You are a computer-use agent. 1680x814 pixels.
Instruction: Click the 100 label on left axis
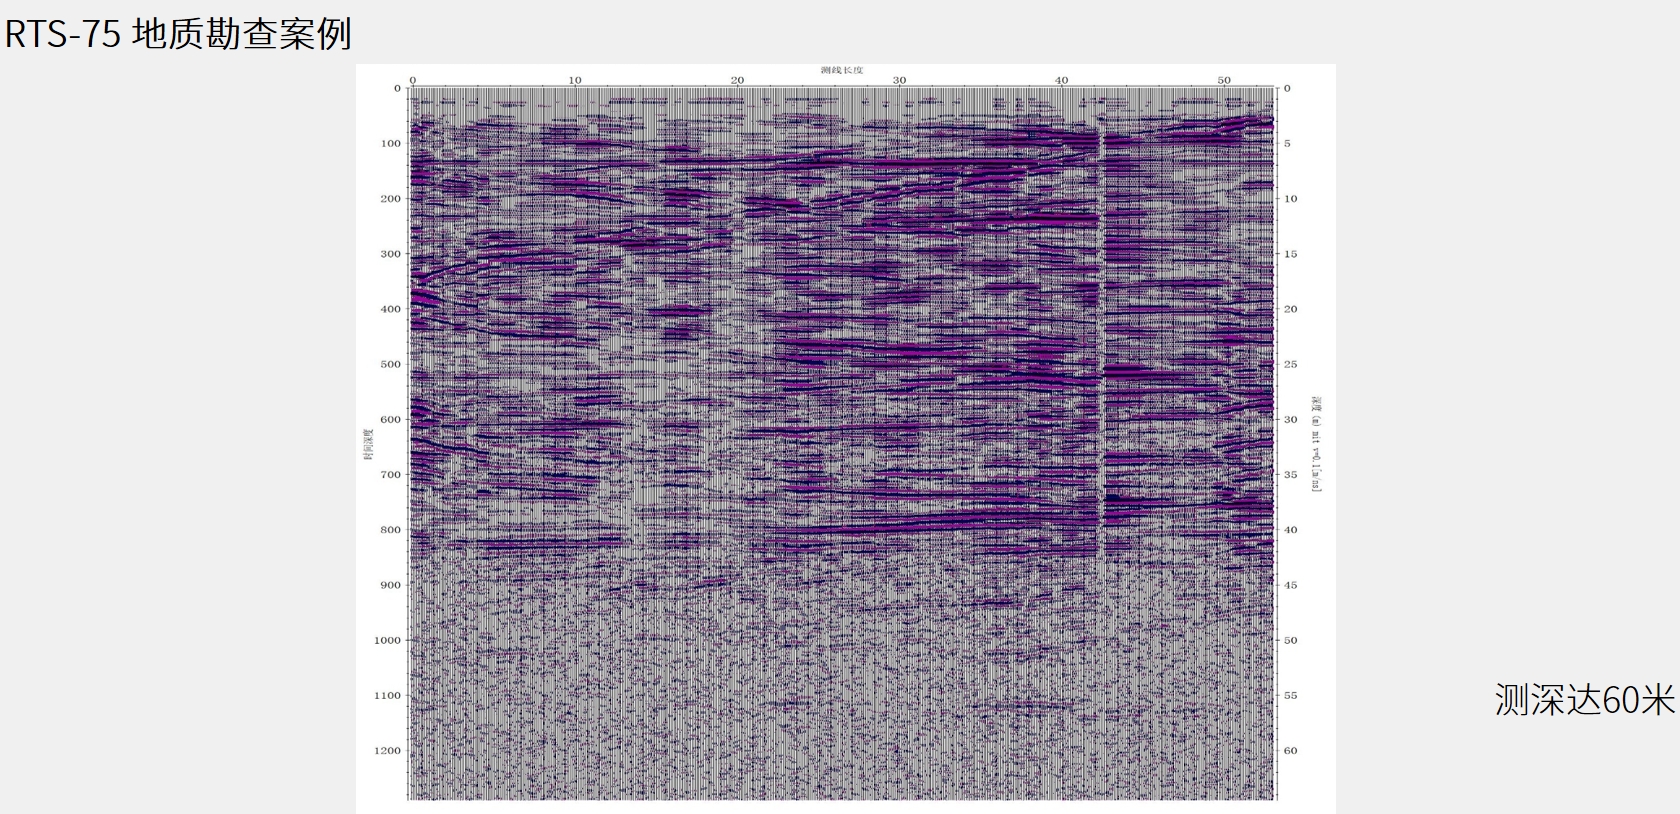(x=390, y=144)
